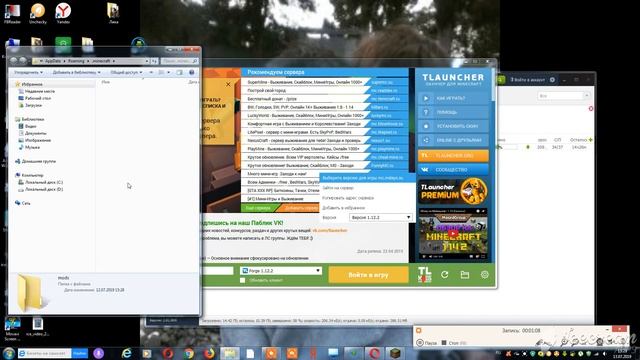Viewport: 640px width, 360px height.
Task: Open 'Версия 1.12.2' dropdown in server popup
Action: (380, 218)
